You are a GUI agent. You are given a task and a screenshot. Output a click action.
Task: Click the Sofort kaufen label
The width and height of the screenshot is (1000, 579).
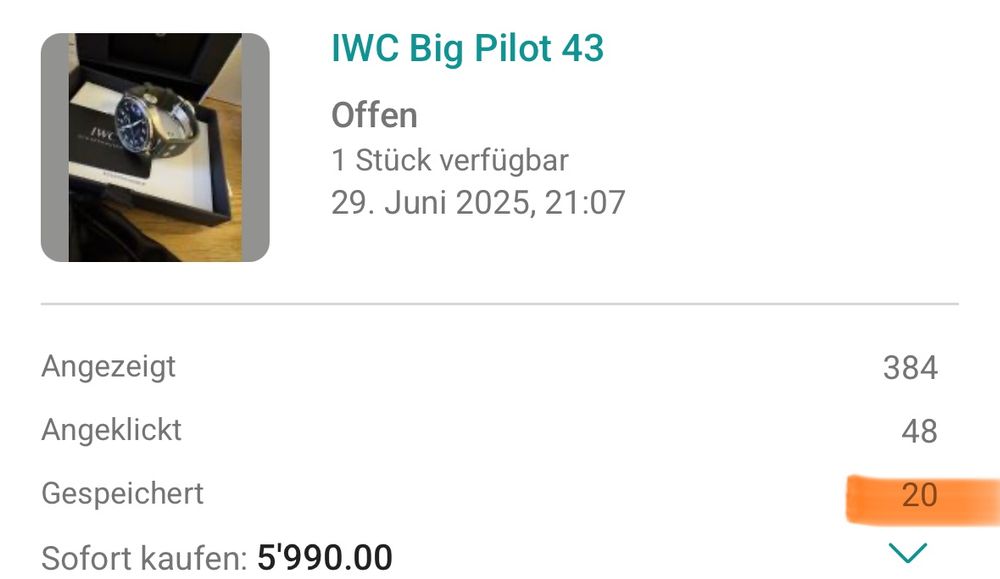144,559
